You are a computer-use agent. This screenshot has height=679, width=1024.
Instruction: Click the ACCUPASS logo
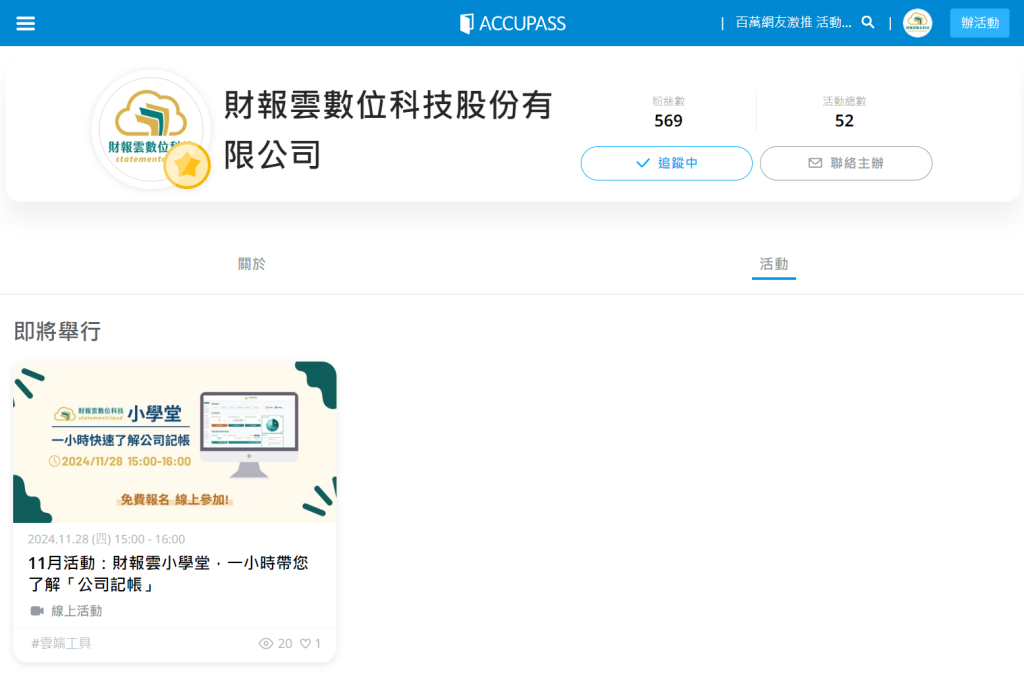513,24
